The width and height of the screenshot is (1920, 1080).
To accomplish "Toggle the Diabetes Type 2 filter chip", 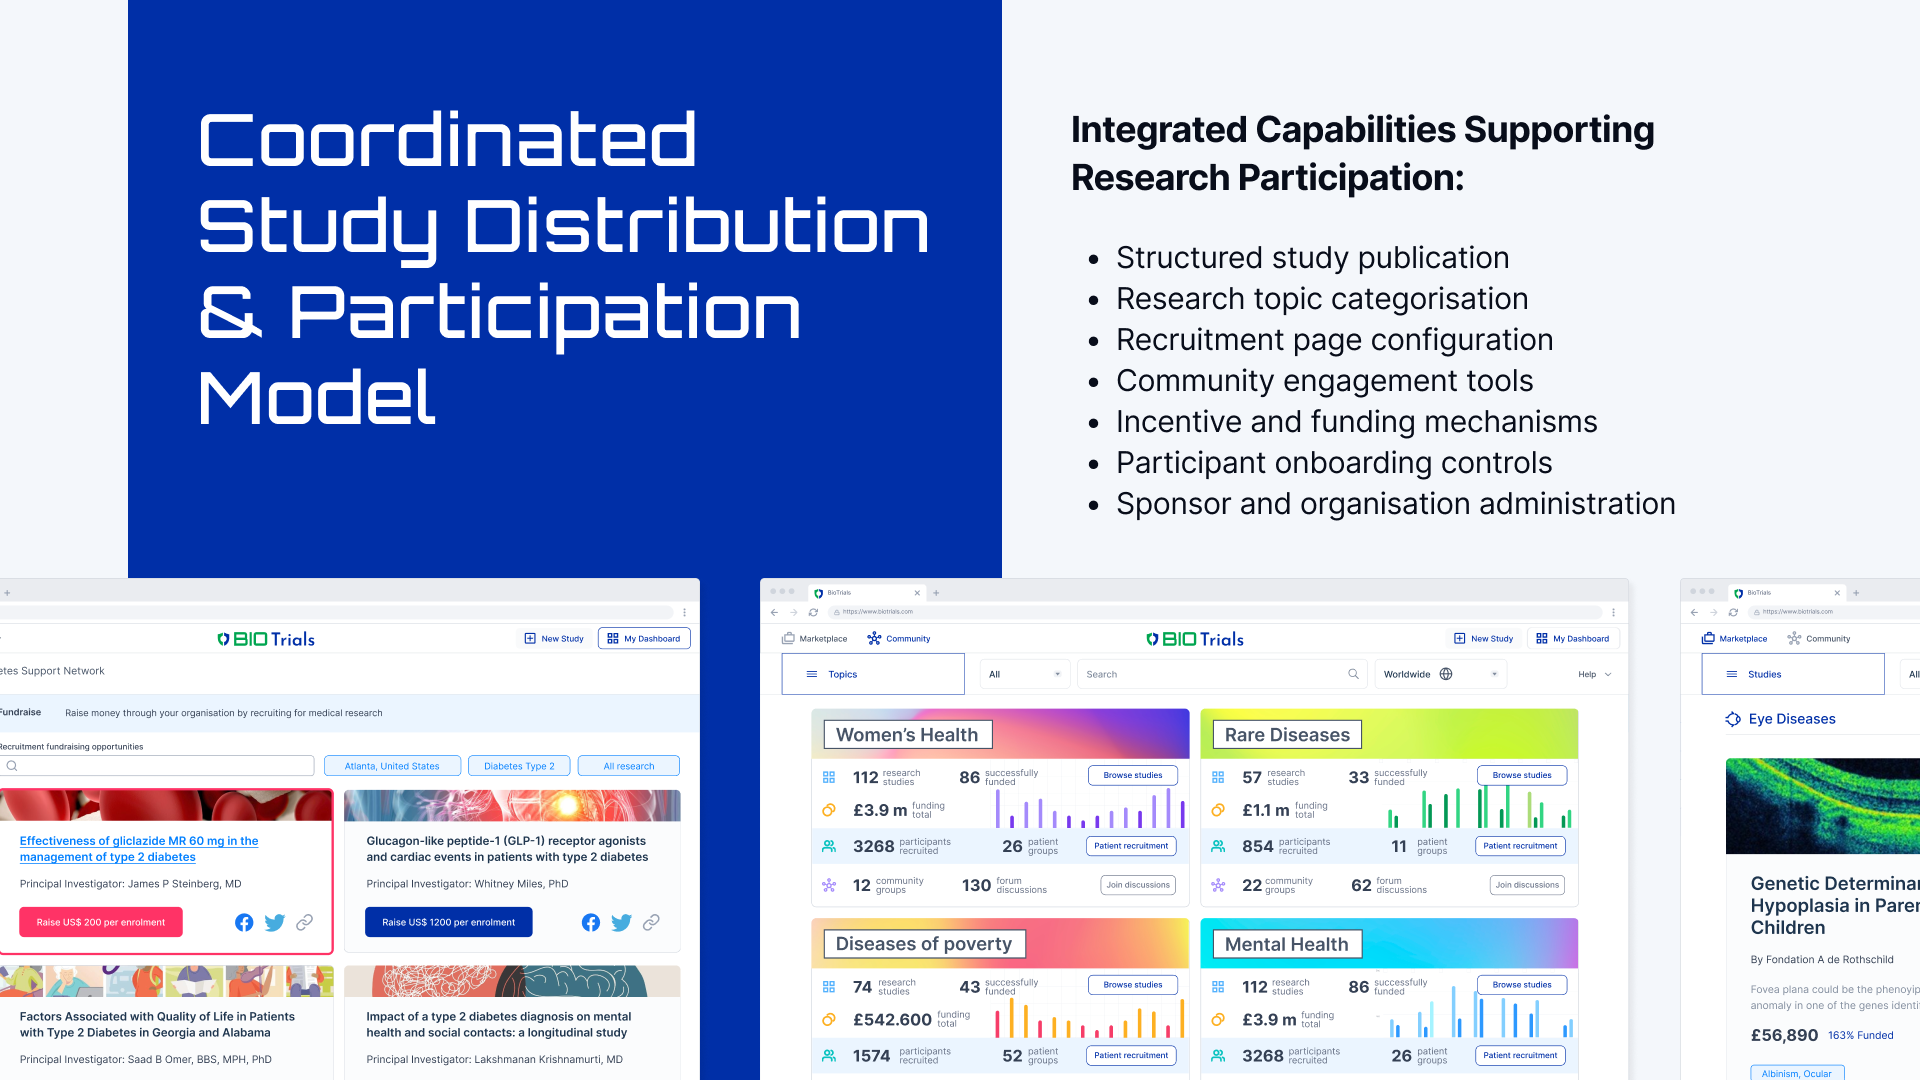I will (519, 766).
